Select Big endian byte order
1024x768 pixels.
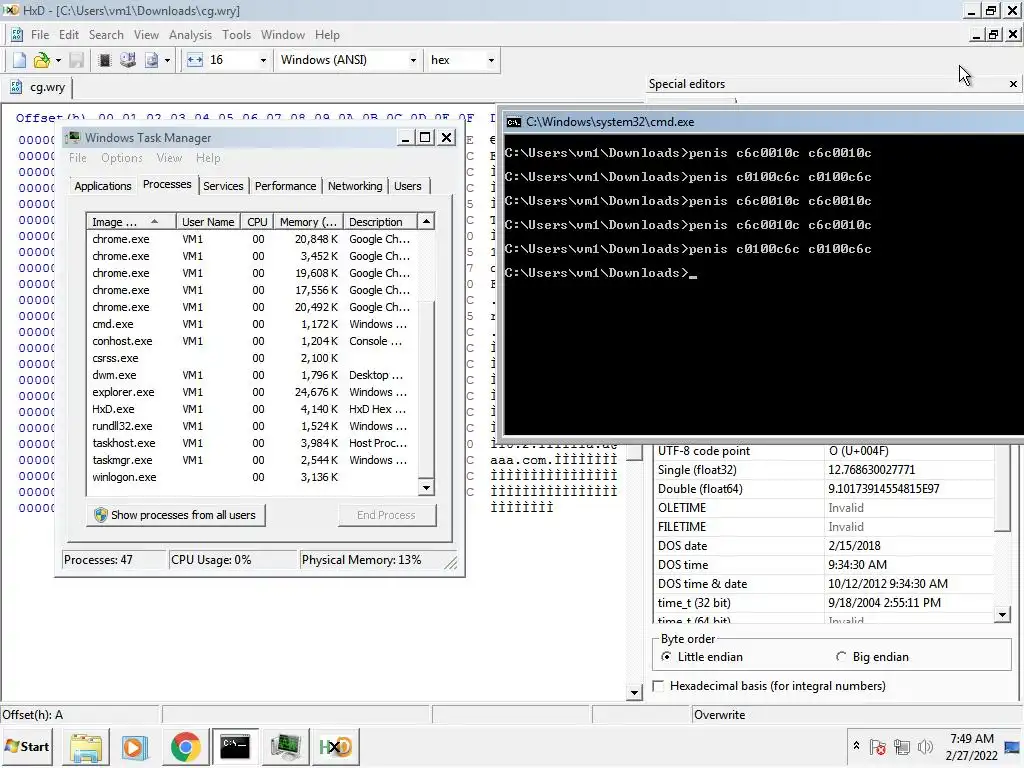[x=872, y=657]
